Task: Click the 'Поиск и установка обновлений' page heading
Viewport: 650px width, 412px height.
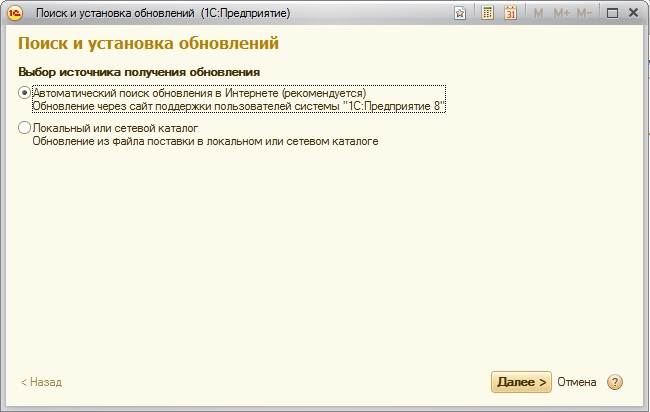Action: 148,45
